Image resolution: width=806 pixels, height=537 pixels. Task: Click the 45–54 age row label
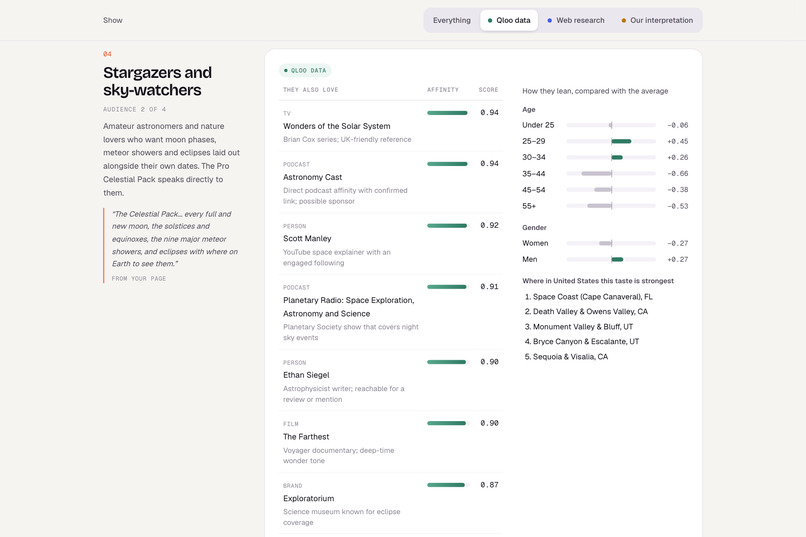[x=534, y=190]
